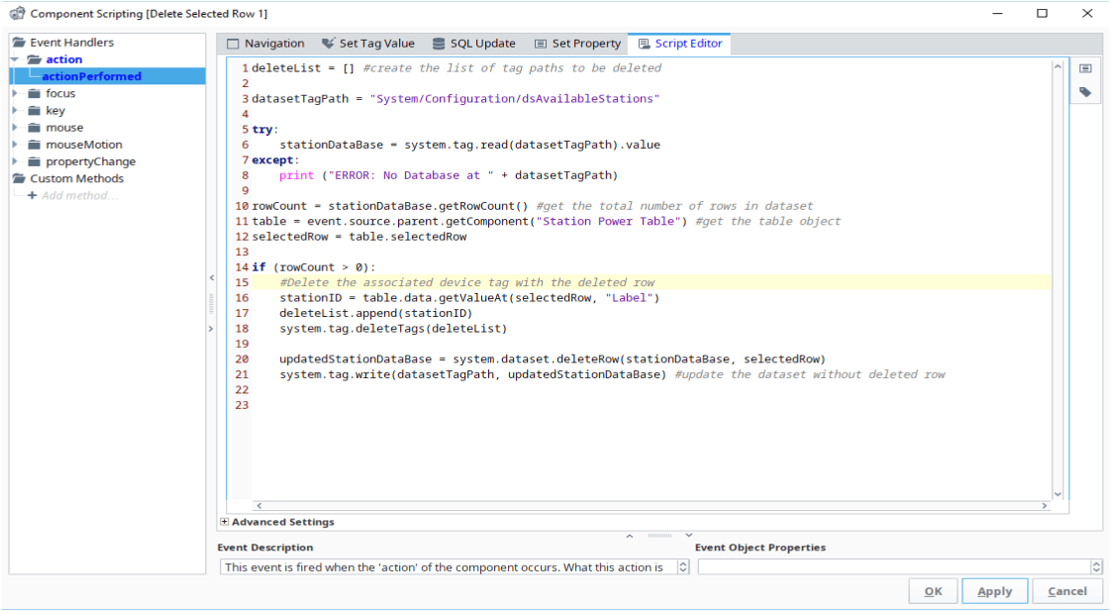Click the system.dataset.deleteRow line
The image size is (1111, 611).
(553, 359)
